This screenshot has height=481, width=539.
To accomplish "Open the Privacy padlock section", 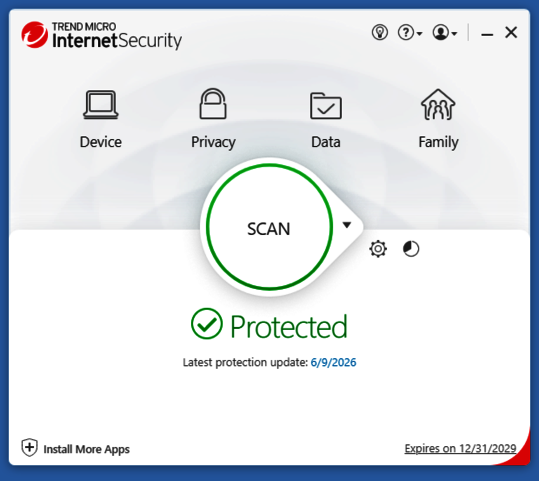I will [x=213, y=119].
